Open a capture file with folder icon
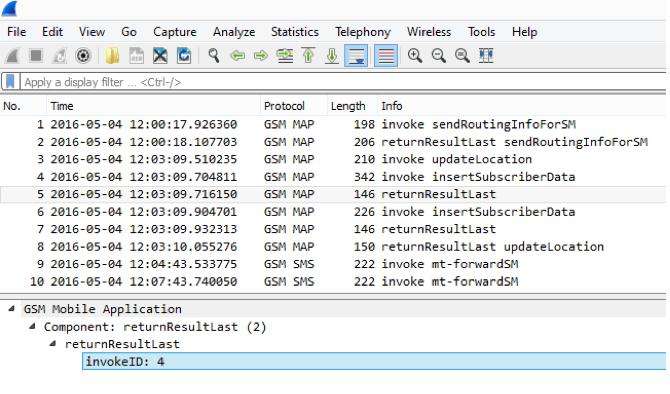The image size is (670, 394). [112, 56]
